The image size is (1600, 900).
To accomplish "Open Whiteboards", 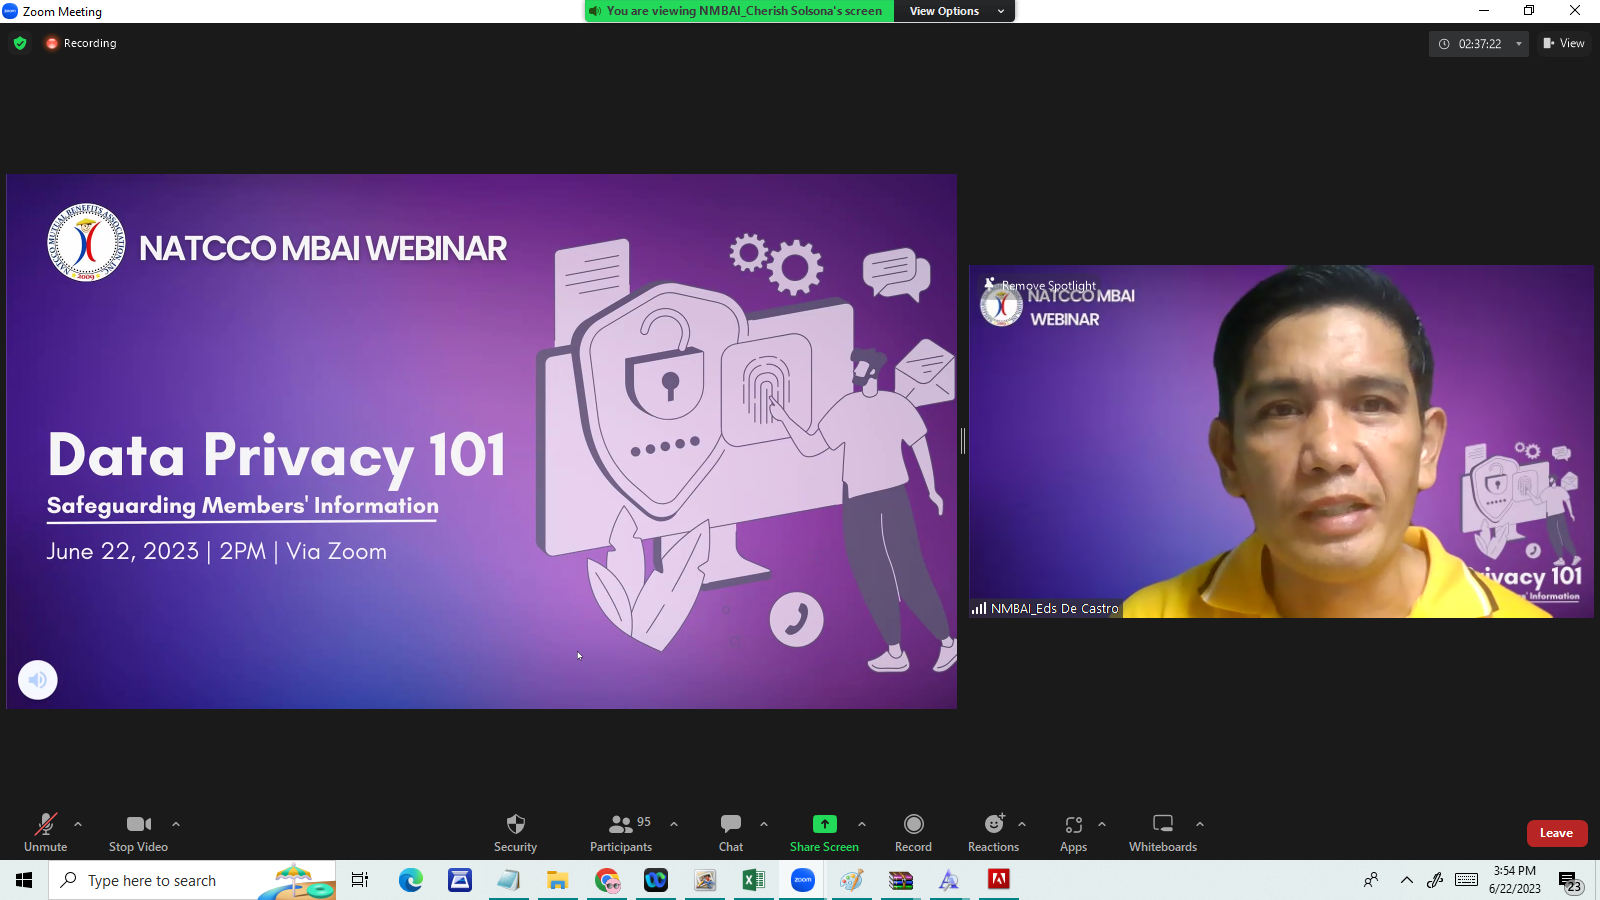I will click(1163, 832).
